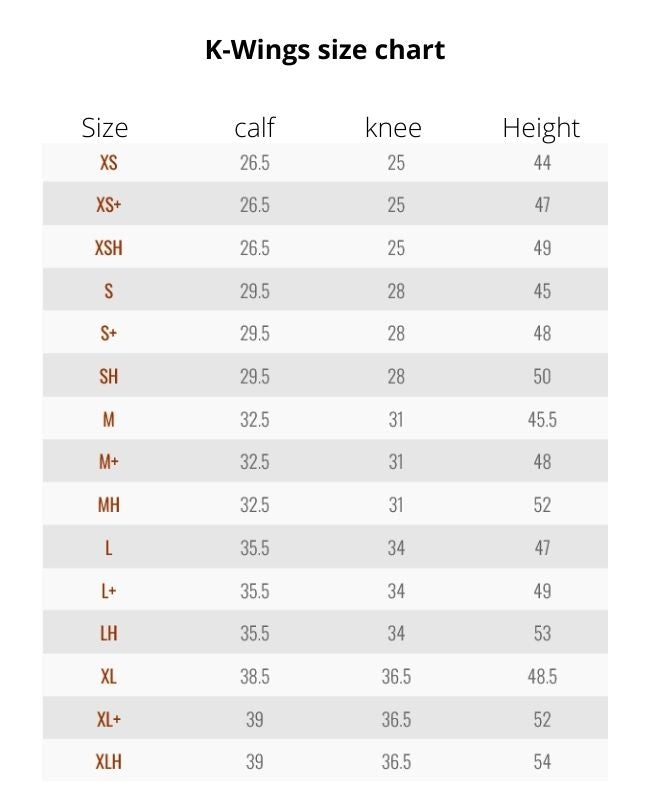The height and width of the screenshot is (800, 650).
Task: Click the 38.5 calf value for XL
Action: (x=254, y=677)
